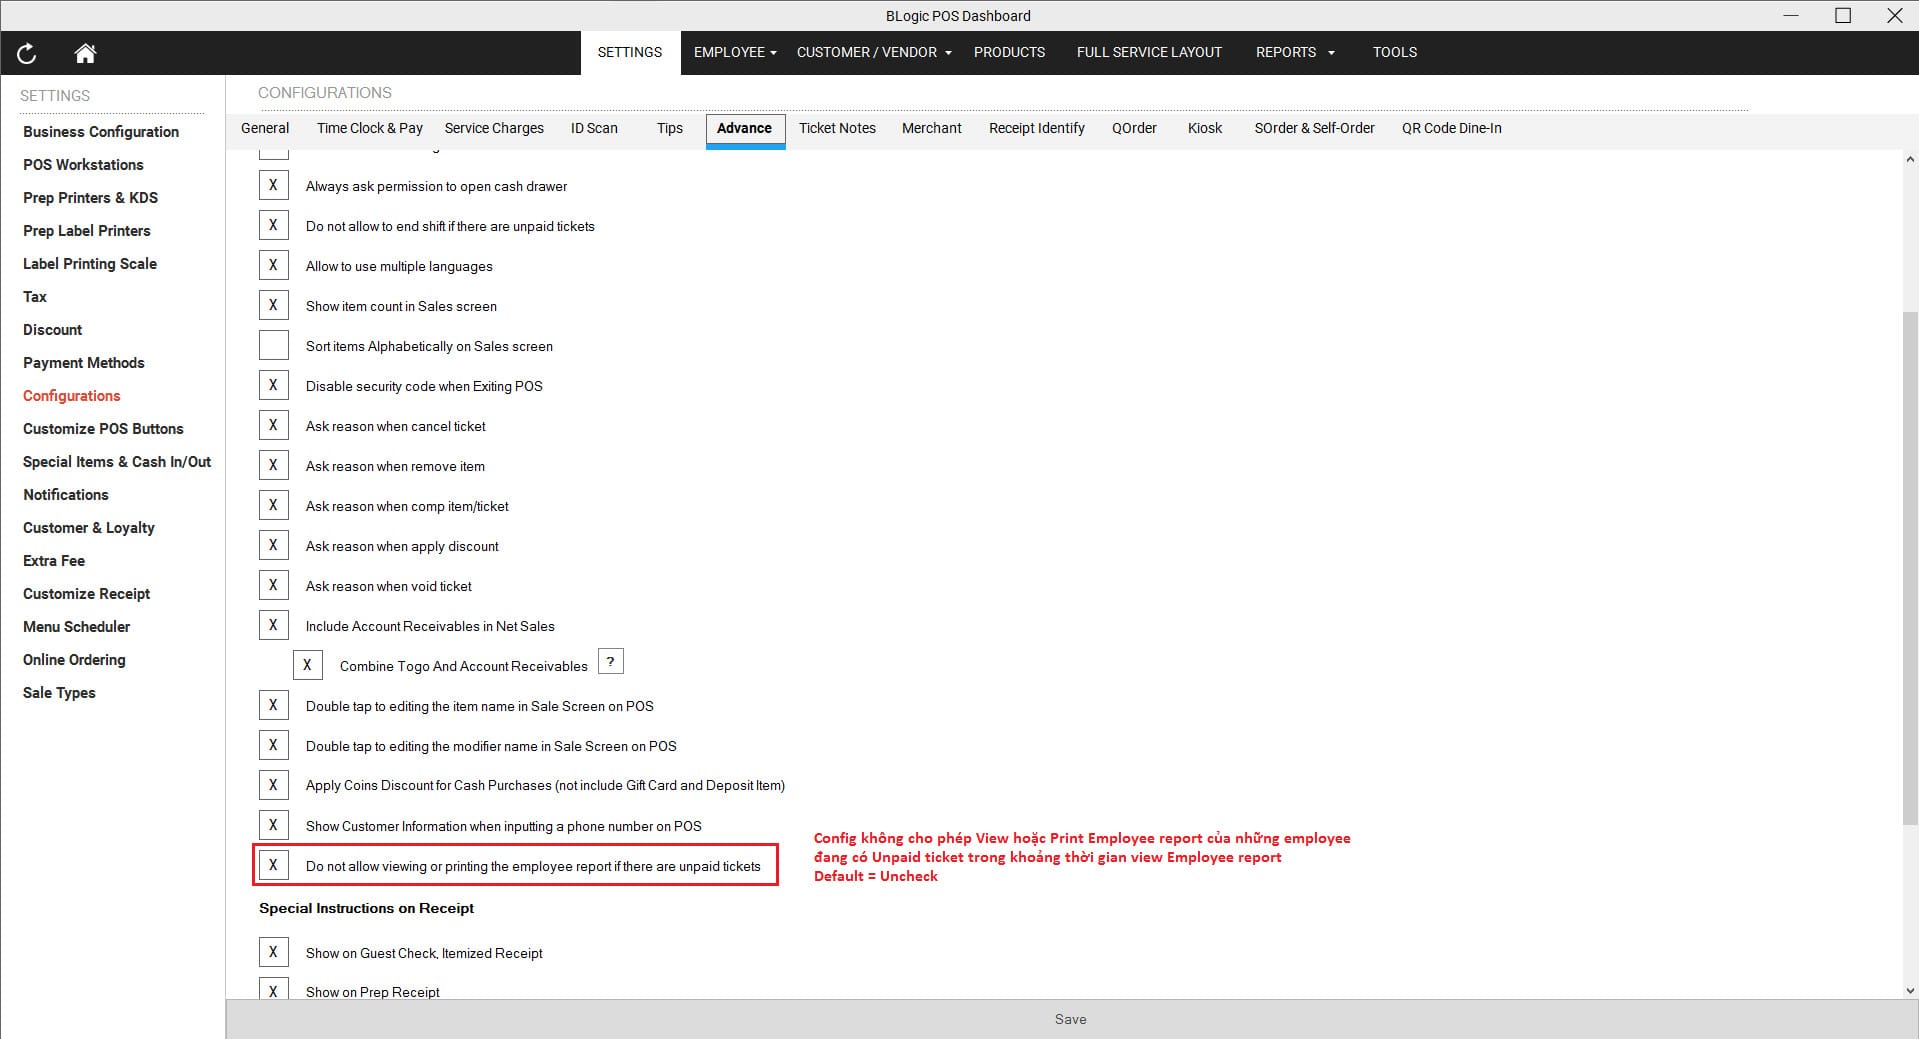This screenshot has width=1919, height=1039.
Task: Open Payment Methods in settings sidebar
Action: click(84, 363)
